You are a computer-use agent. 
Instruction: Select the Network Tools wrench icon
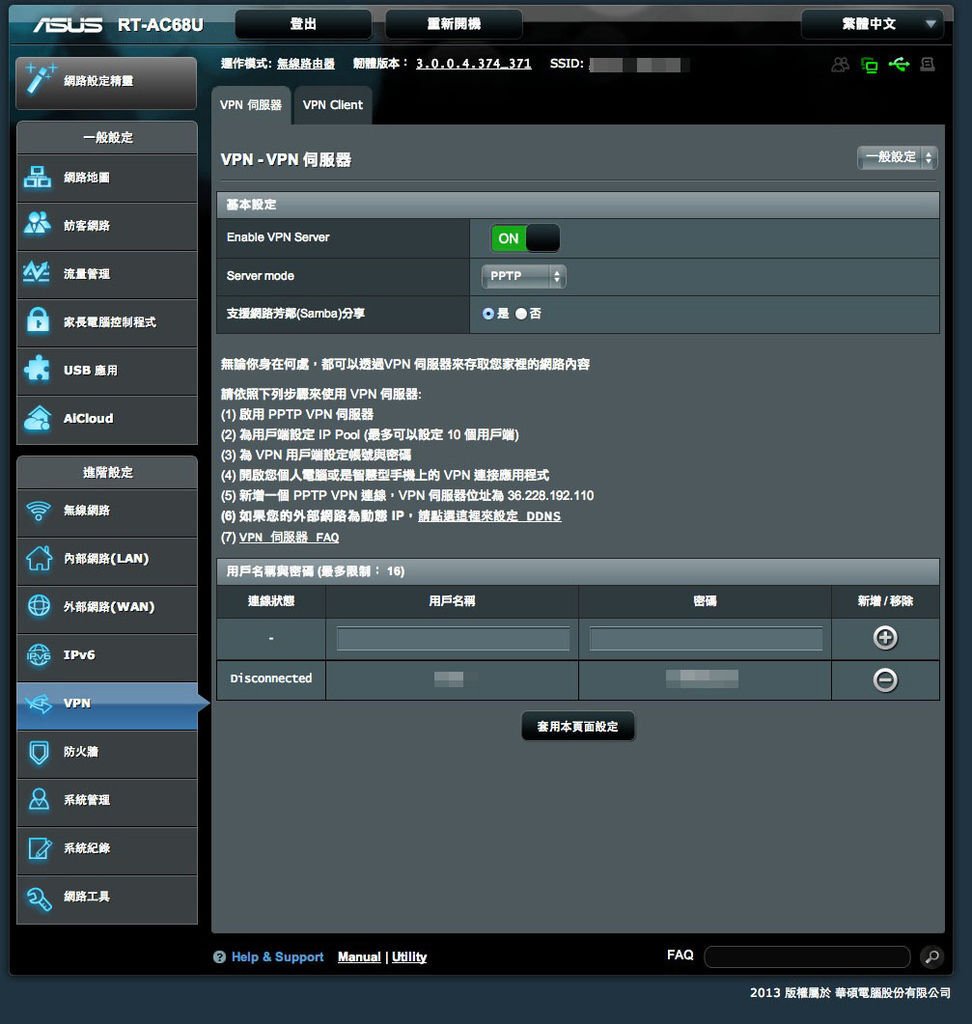click(39, 897)
